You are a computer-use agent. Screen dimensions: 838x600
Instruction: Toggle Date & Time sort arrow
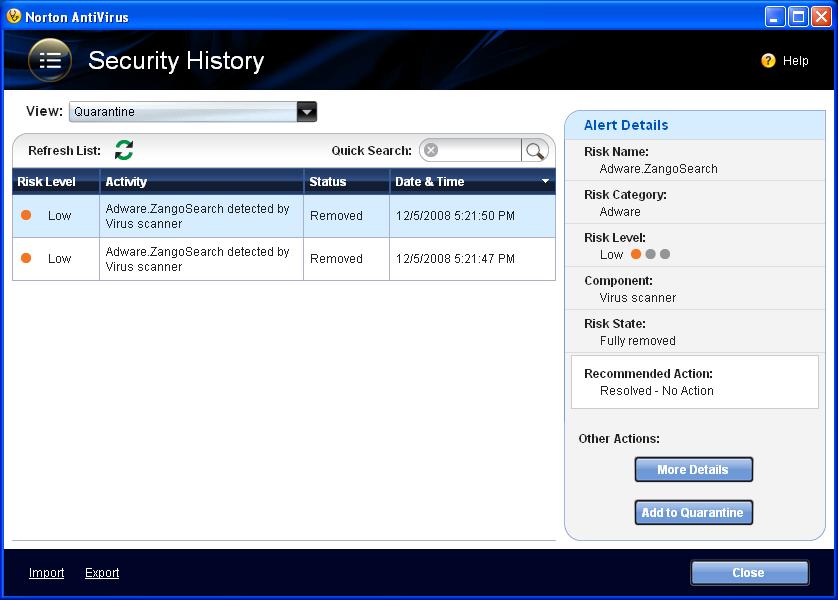tap(545, 181)
